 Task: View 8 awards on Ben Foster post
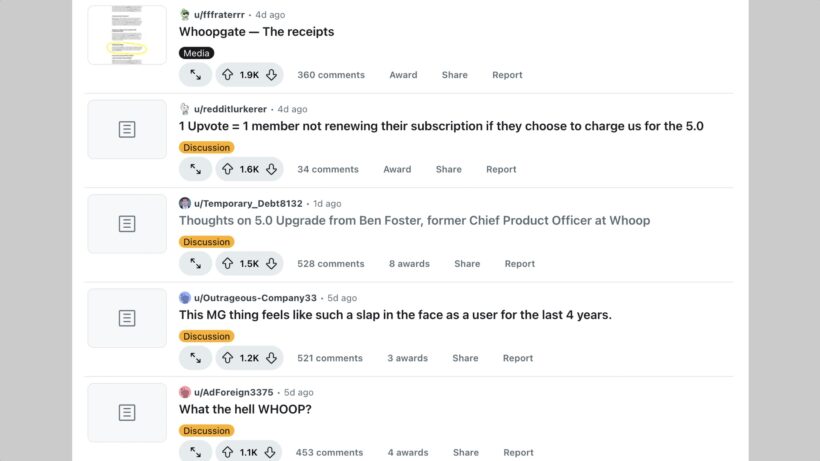[409, 264]
